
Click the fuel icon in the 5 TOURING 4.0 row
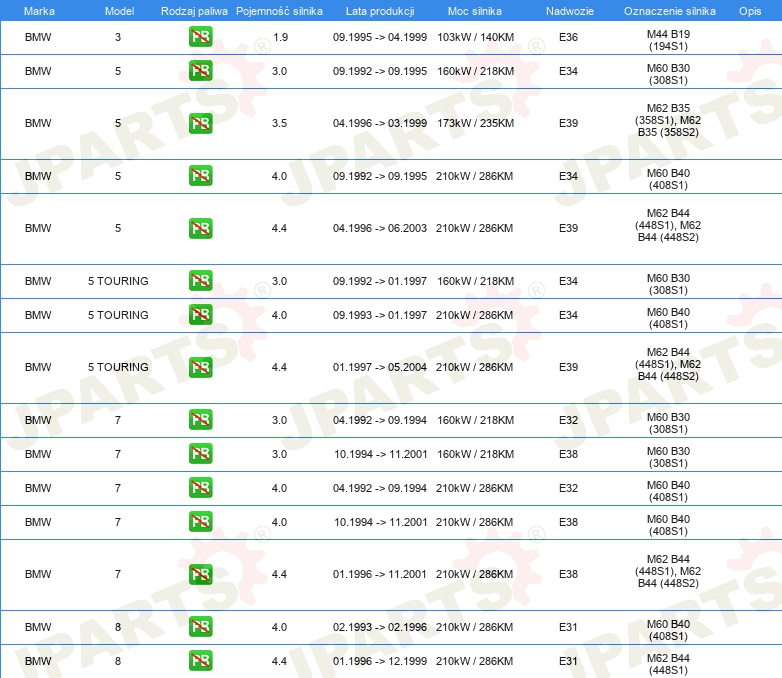pyautogui.click(x=200, y=315)
